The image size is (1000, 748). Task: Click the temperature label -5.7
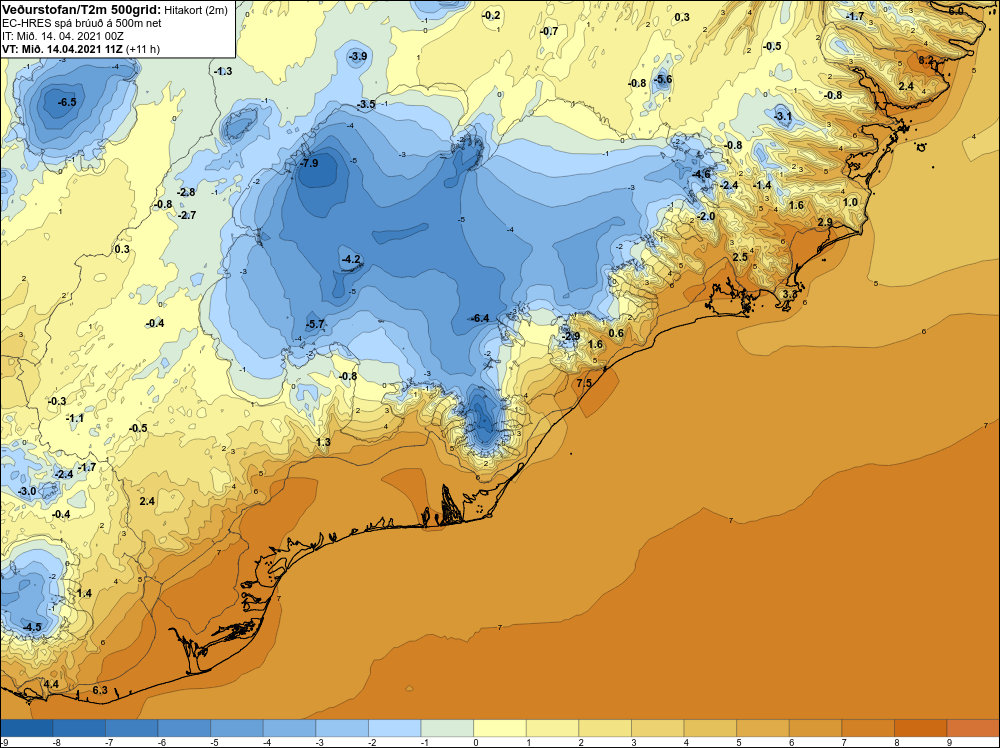coord(315,325)
